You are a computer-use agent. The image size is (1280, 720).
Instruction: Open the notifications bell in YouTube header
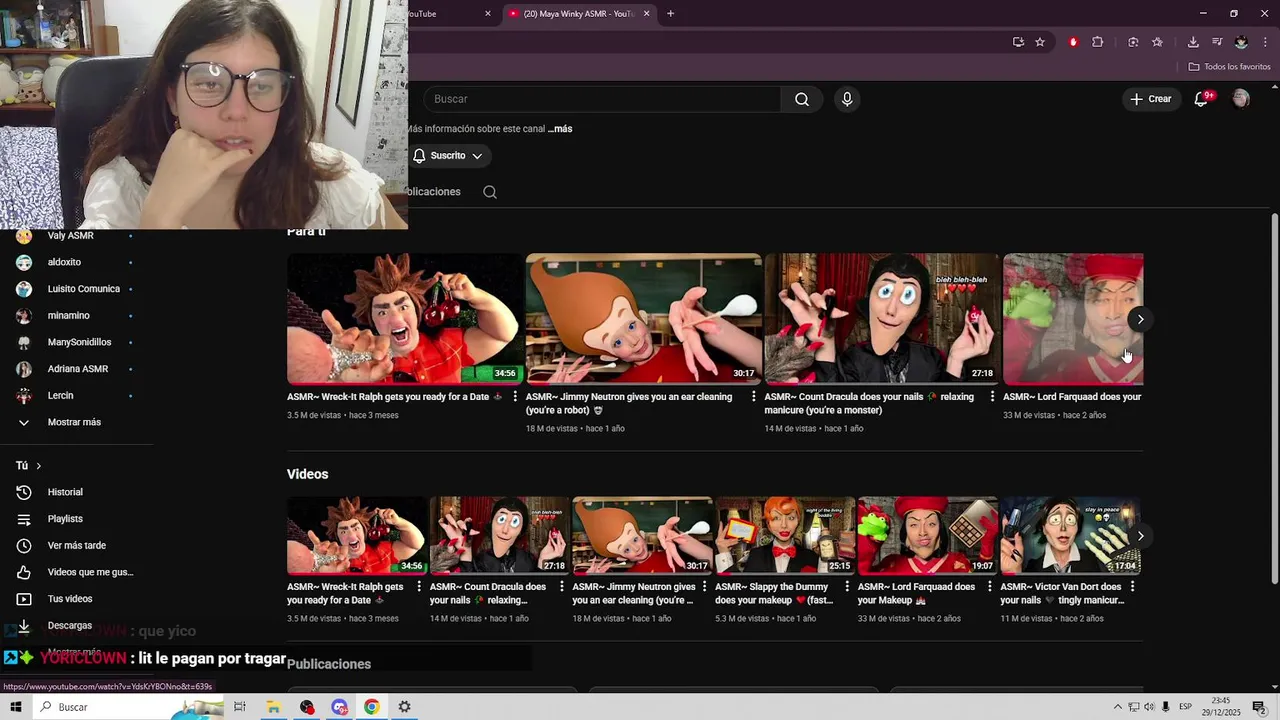[1202, 99]
